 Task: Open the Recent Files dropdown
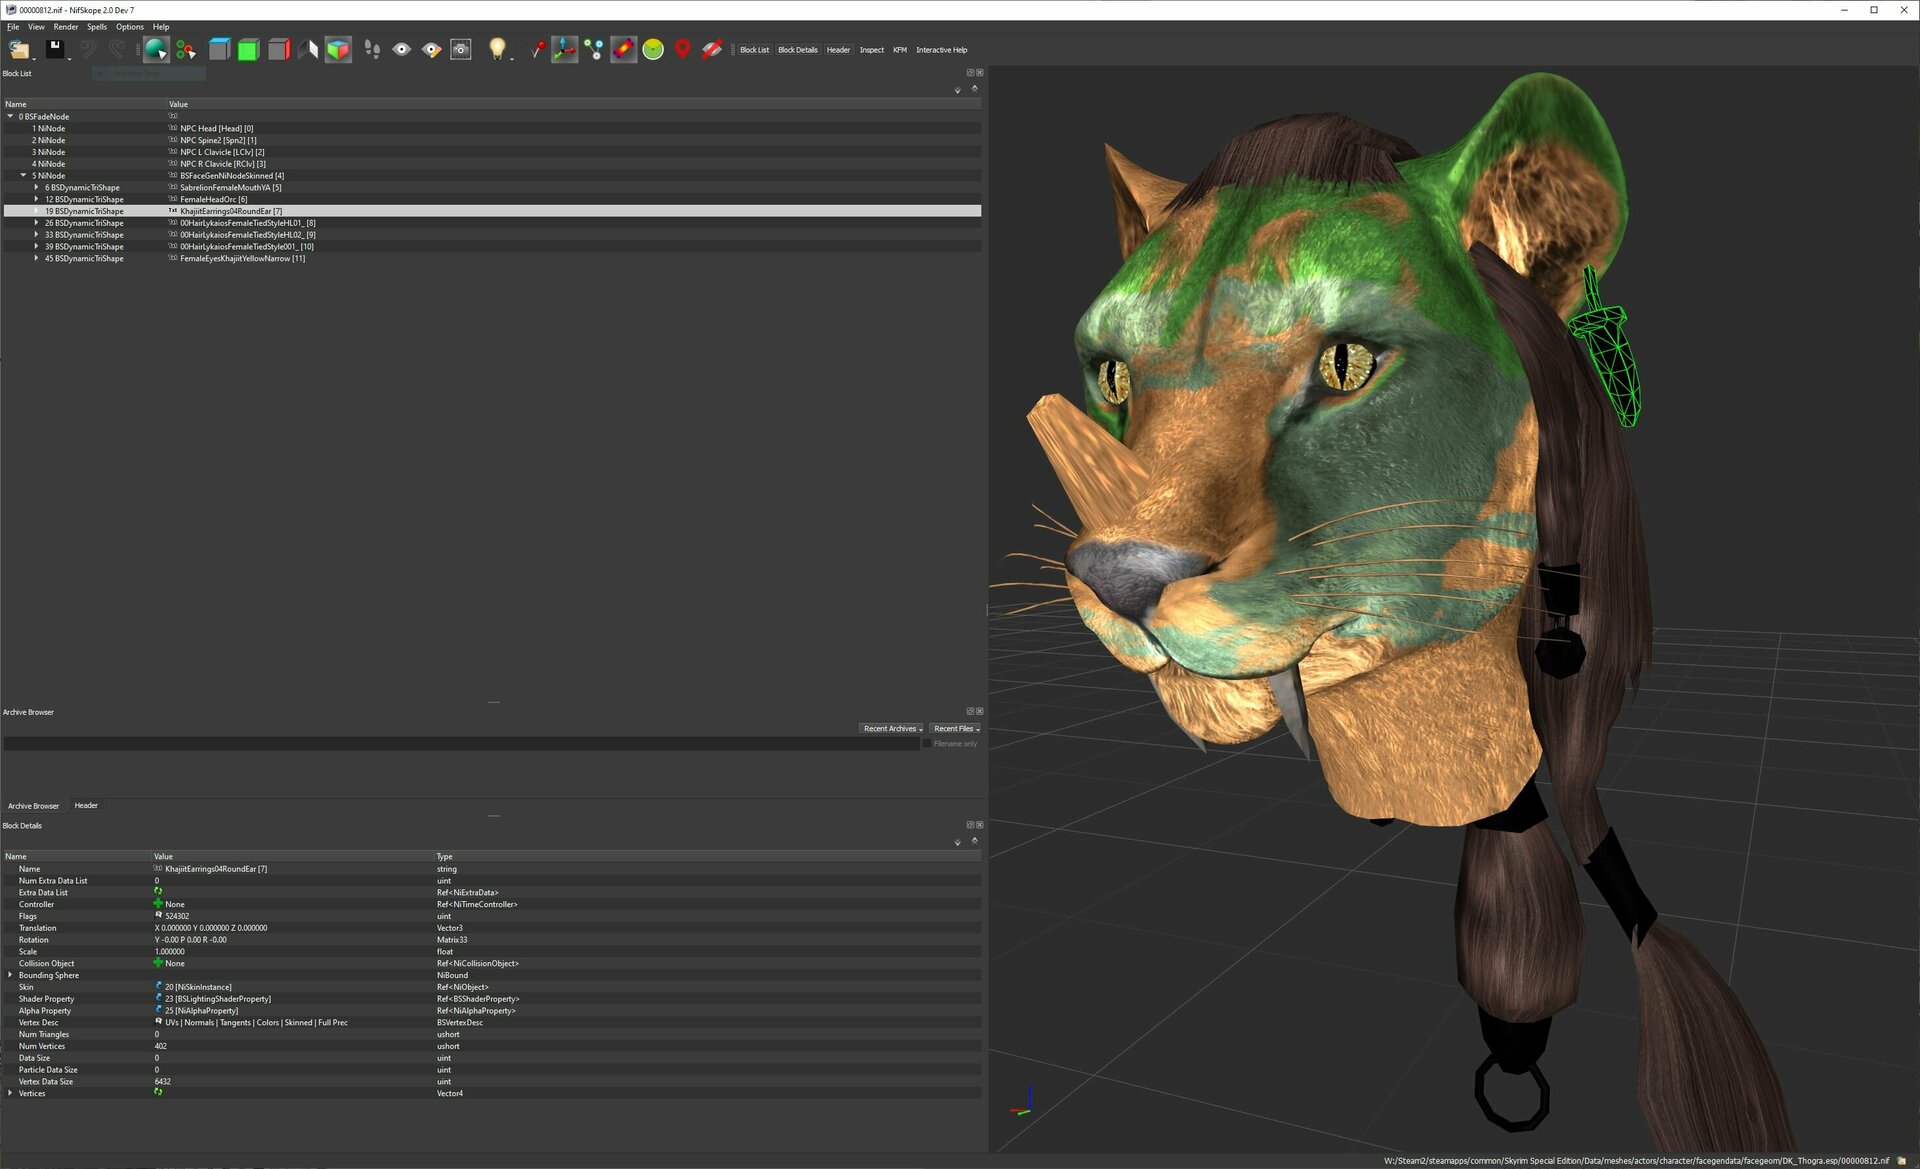click(956, 728)
